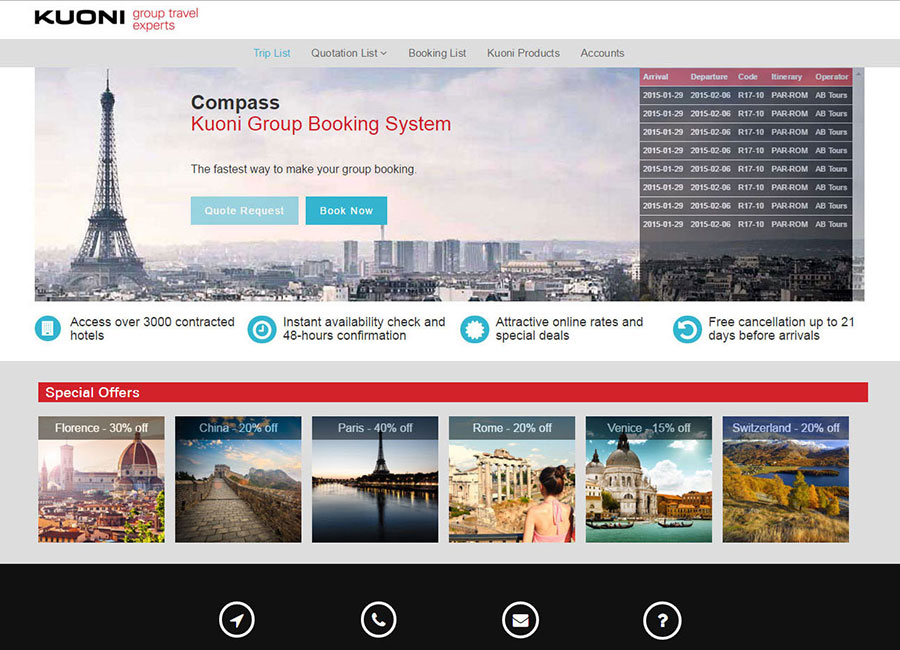Open the Trip List tab

(271, 53)
